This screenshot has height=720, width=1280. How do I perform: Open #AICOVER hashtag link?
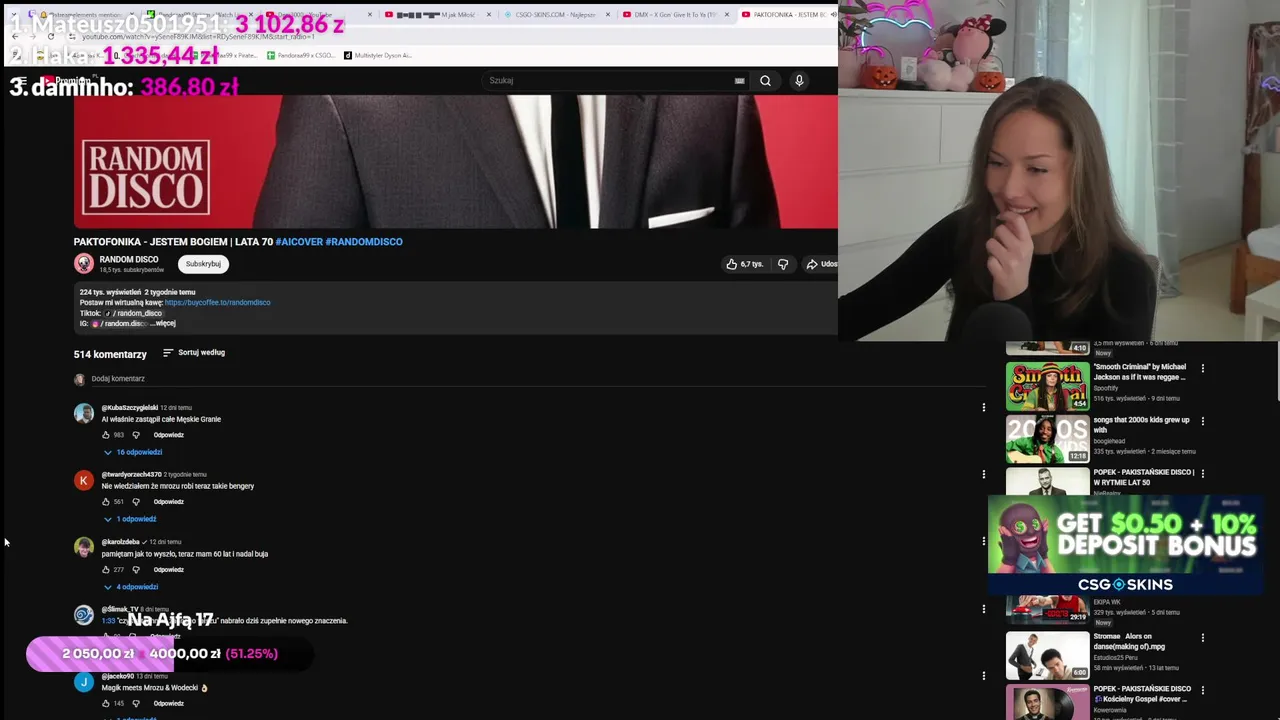pos(298,242)
